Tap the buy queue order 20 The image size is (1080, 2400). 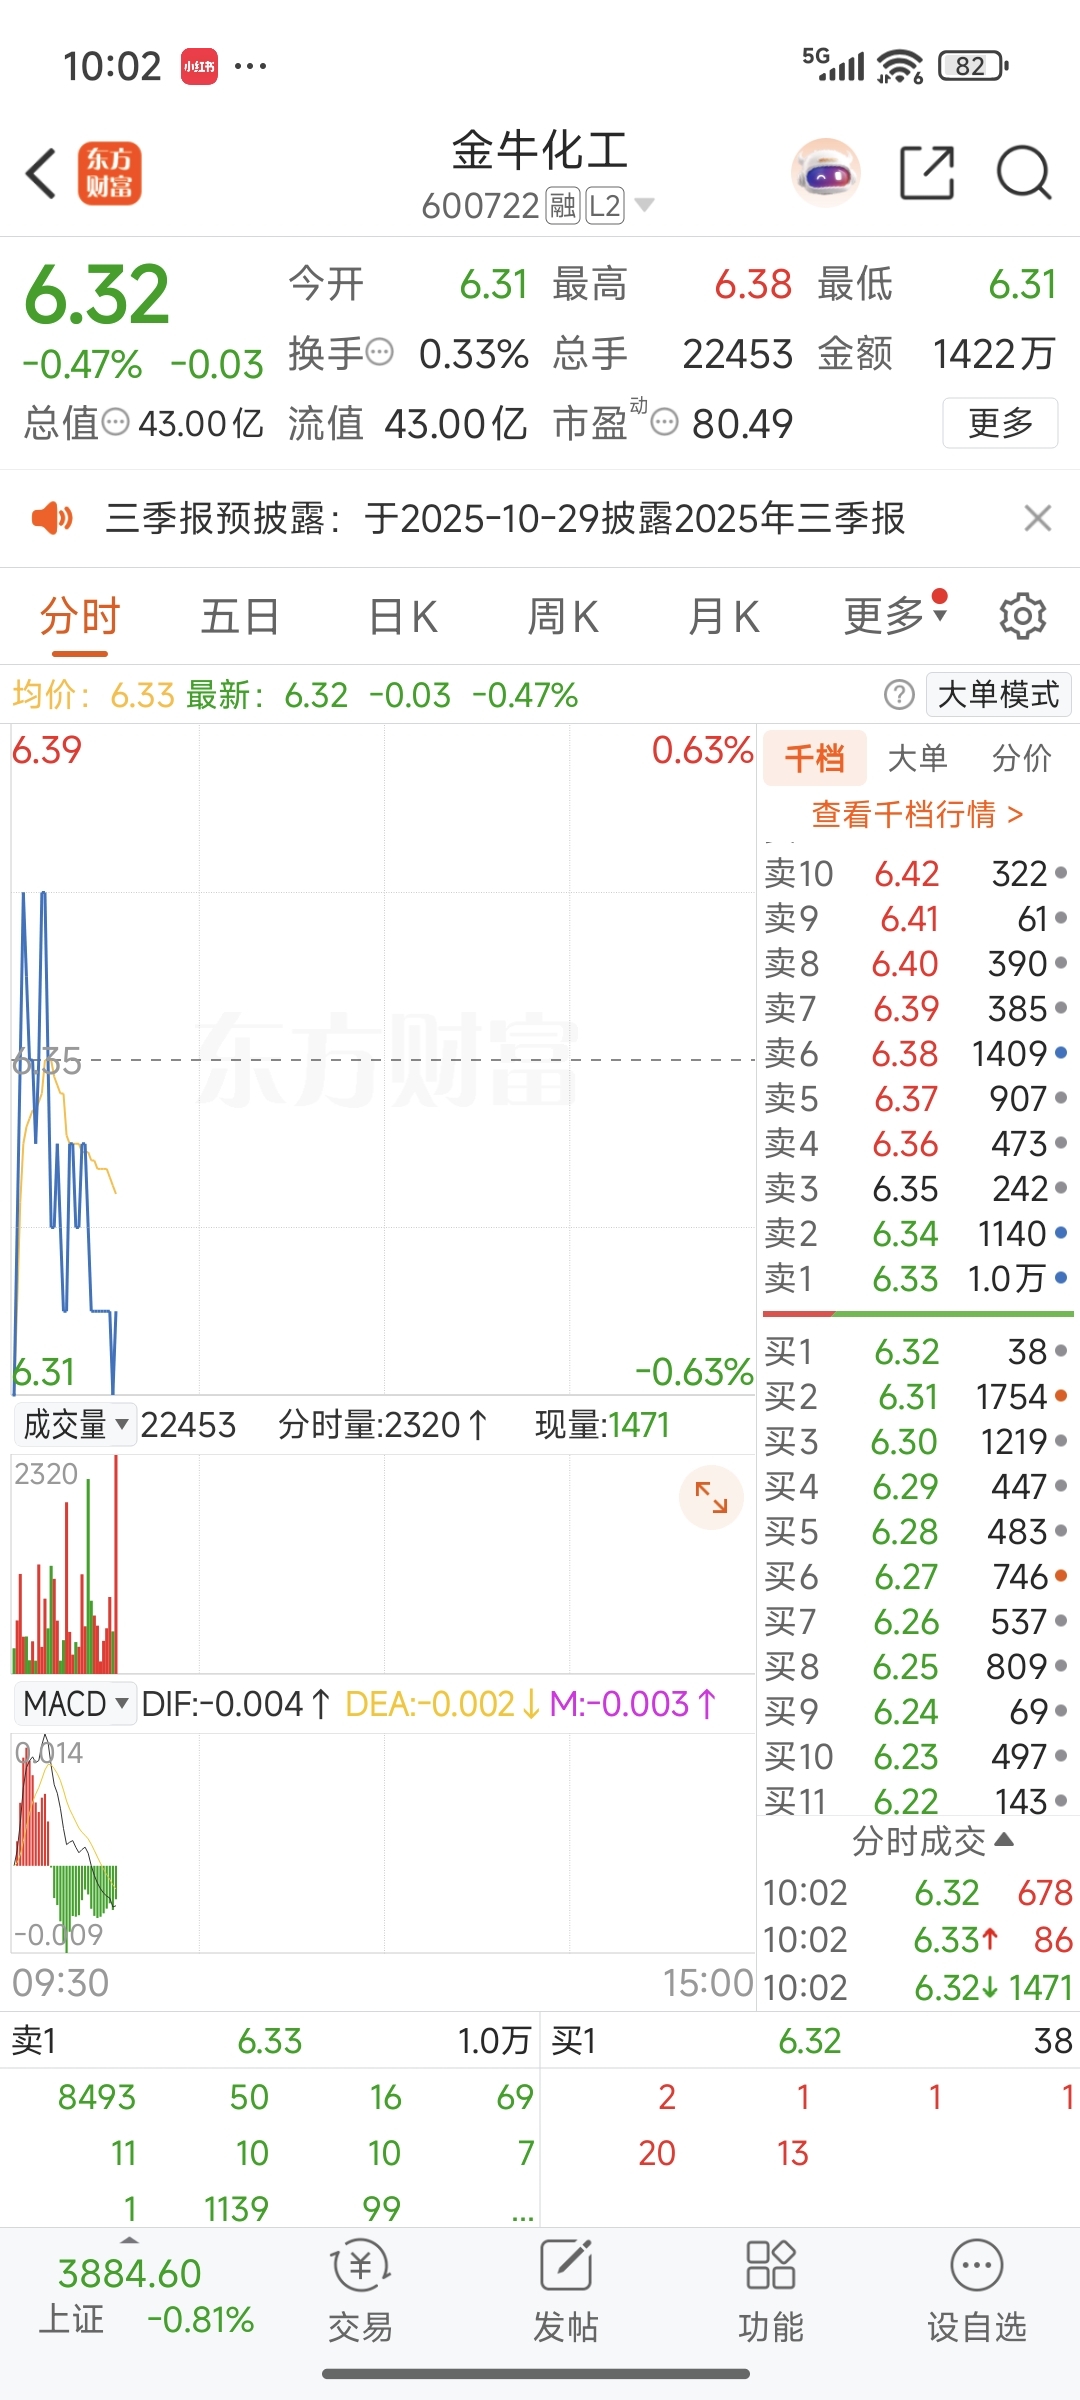[x=657, y=2152]
